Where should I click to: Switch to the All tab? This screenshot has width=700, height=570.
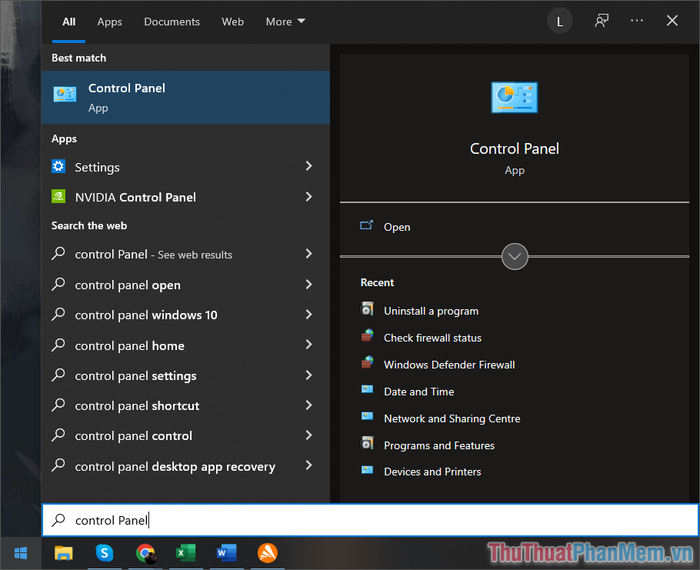69,21
